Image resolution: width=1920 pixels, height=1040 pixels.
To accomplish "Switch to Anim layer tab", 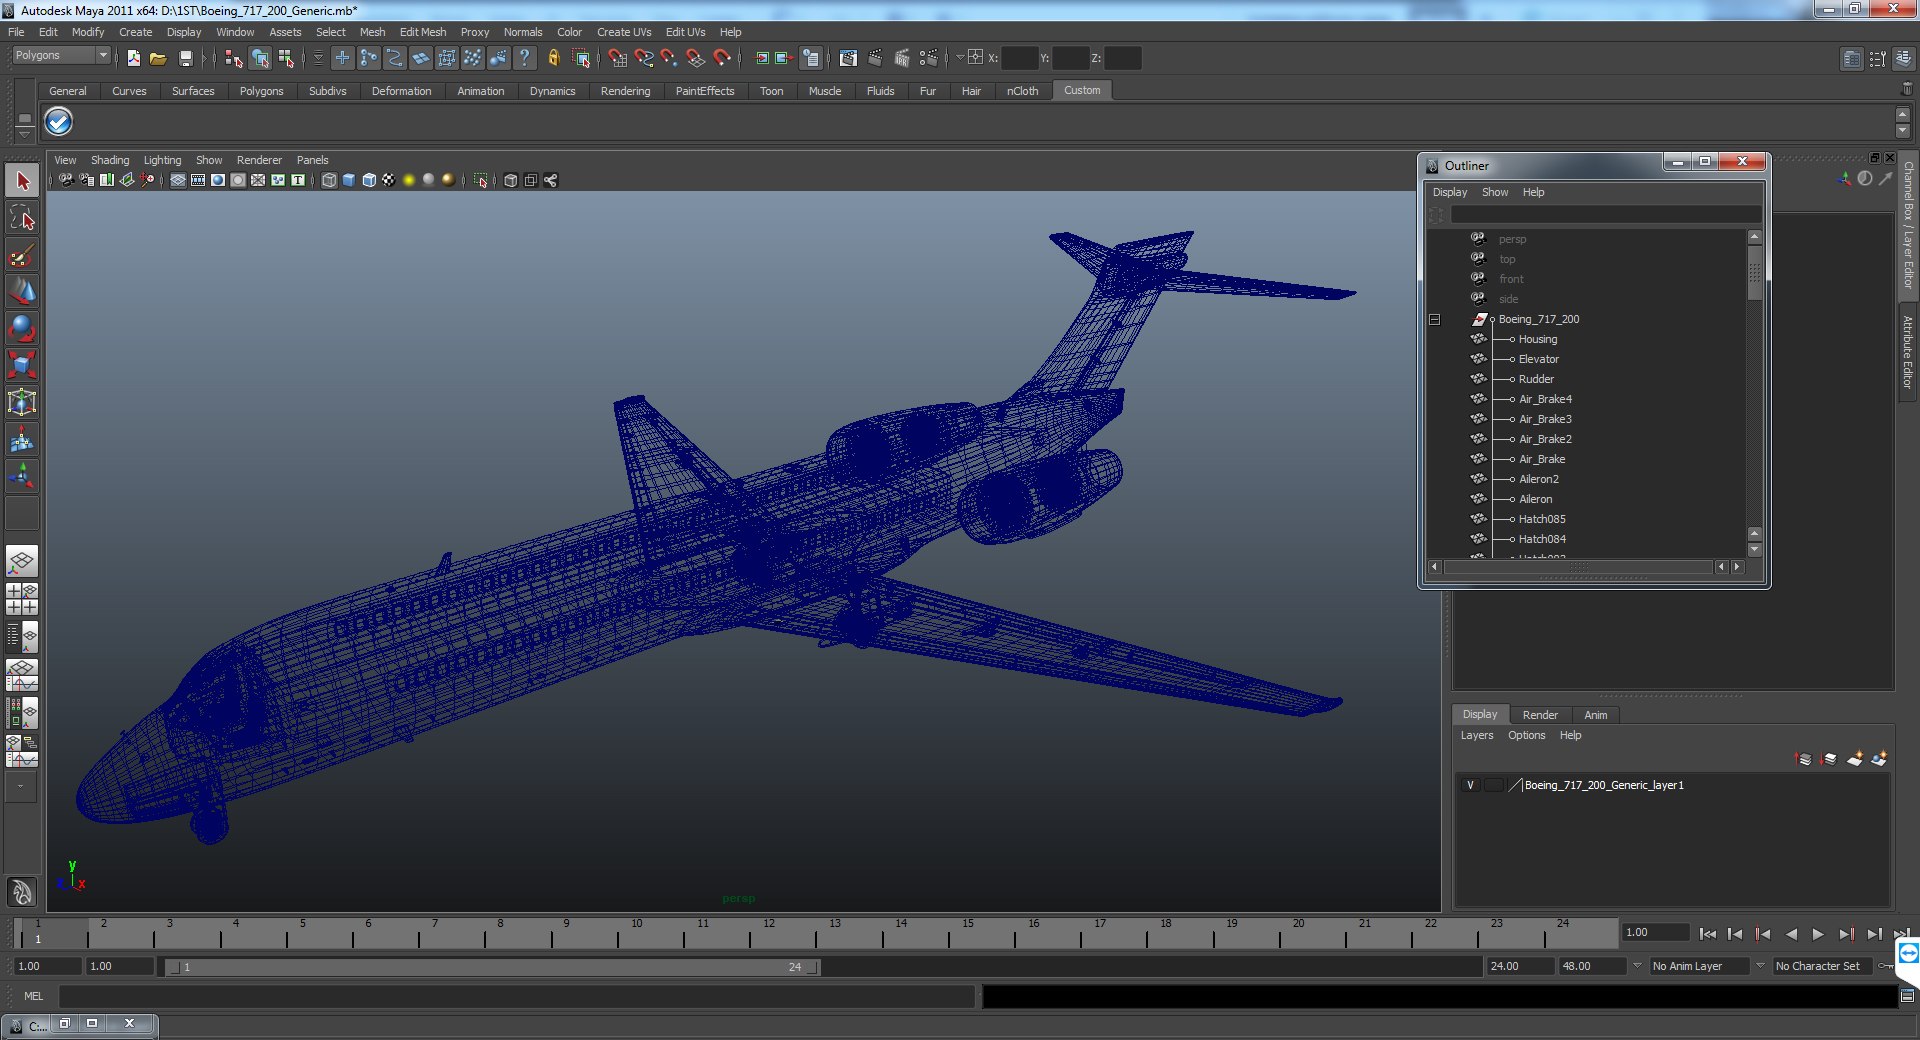I will [x=1596, y=715].
